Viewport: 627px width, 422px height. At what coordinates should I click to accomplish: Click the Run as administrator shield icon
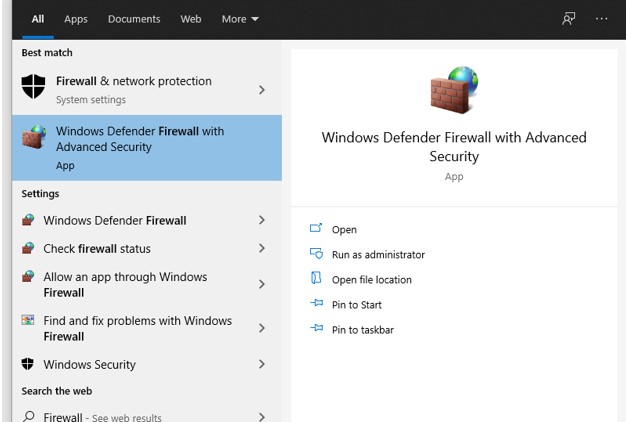click(x=316, y=253)
